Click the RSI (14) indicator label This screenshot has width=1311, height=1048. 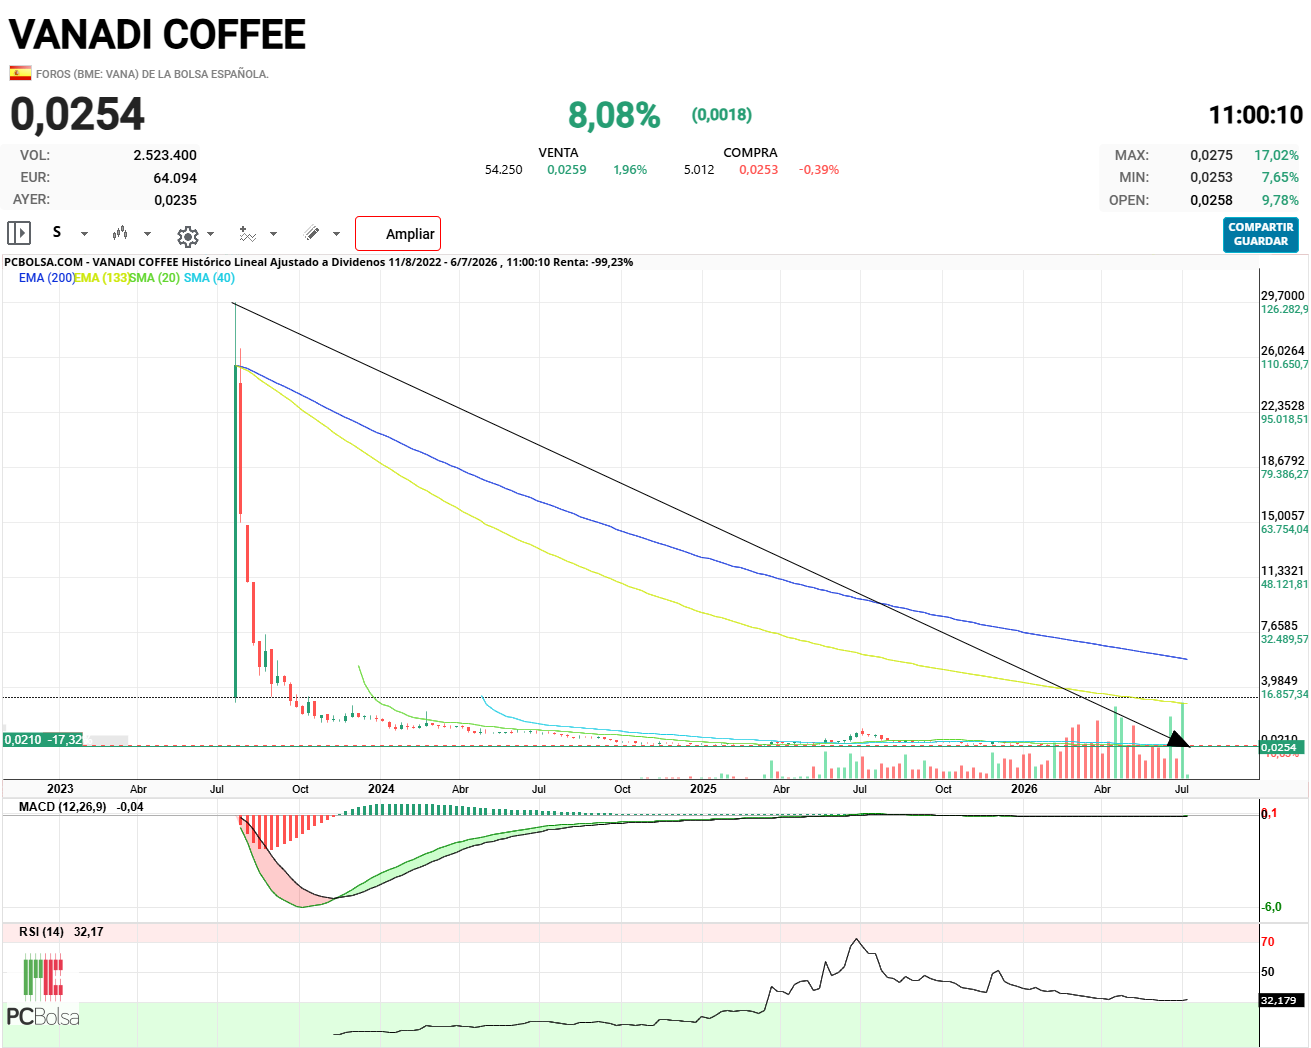(41, 932)
